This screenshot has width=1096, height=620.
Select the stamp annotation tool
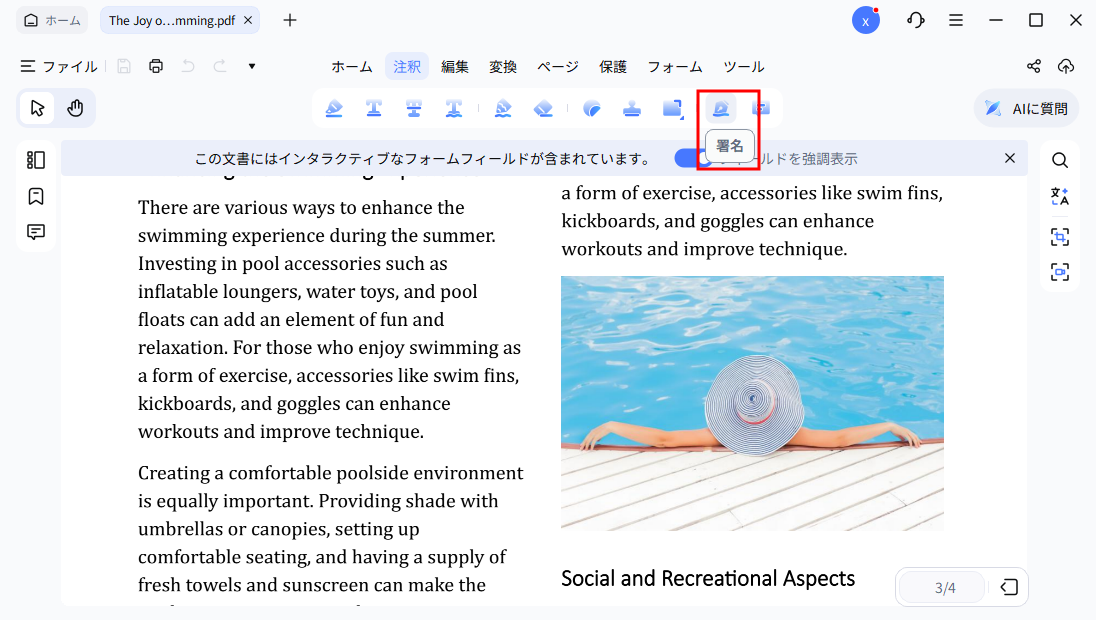point(631,108)
